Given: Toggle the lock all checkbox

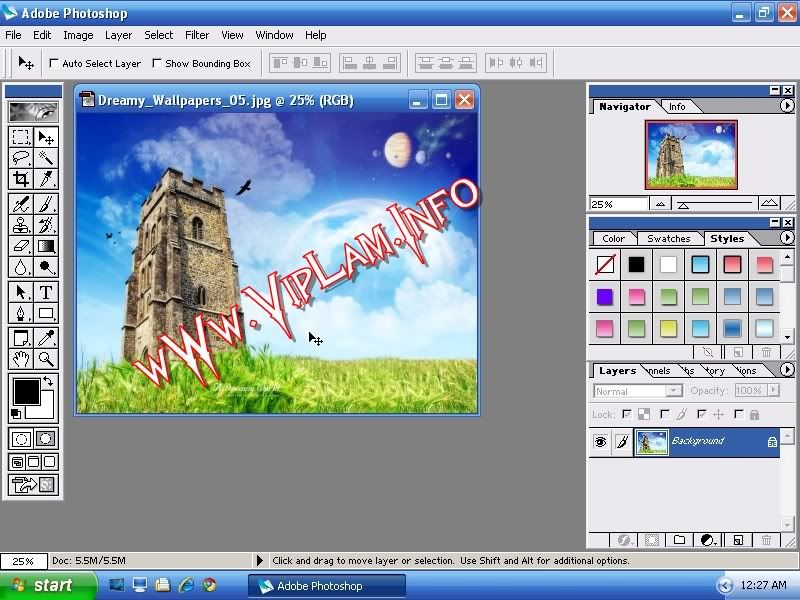Looking at the screenshot, I should pyautogui.click(x=738, y=414).
